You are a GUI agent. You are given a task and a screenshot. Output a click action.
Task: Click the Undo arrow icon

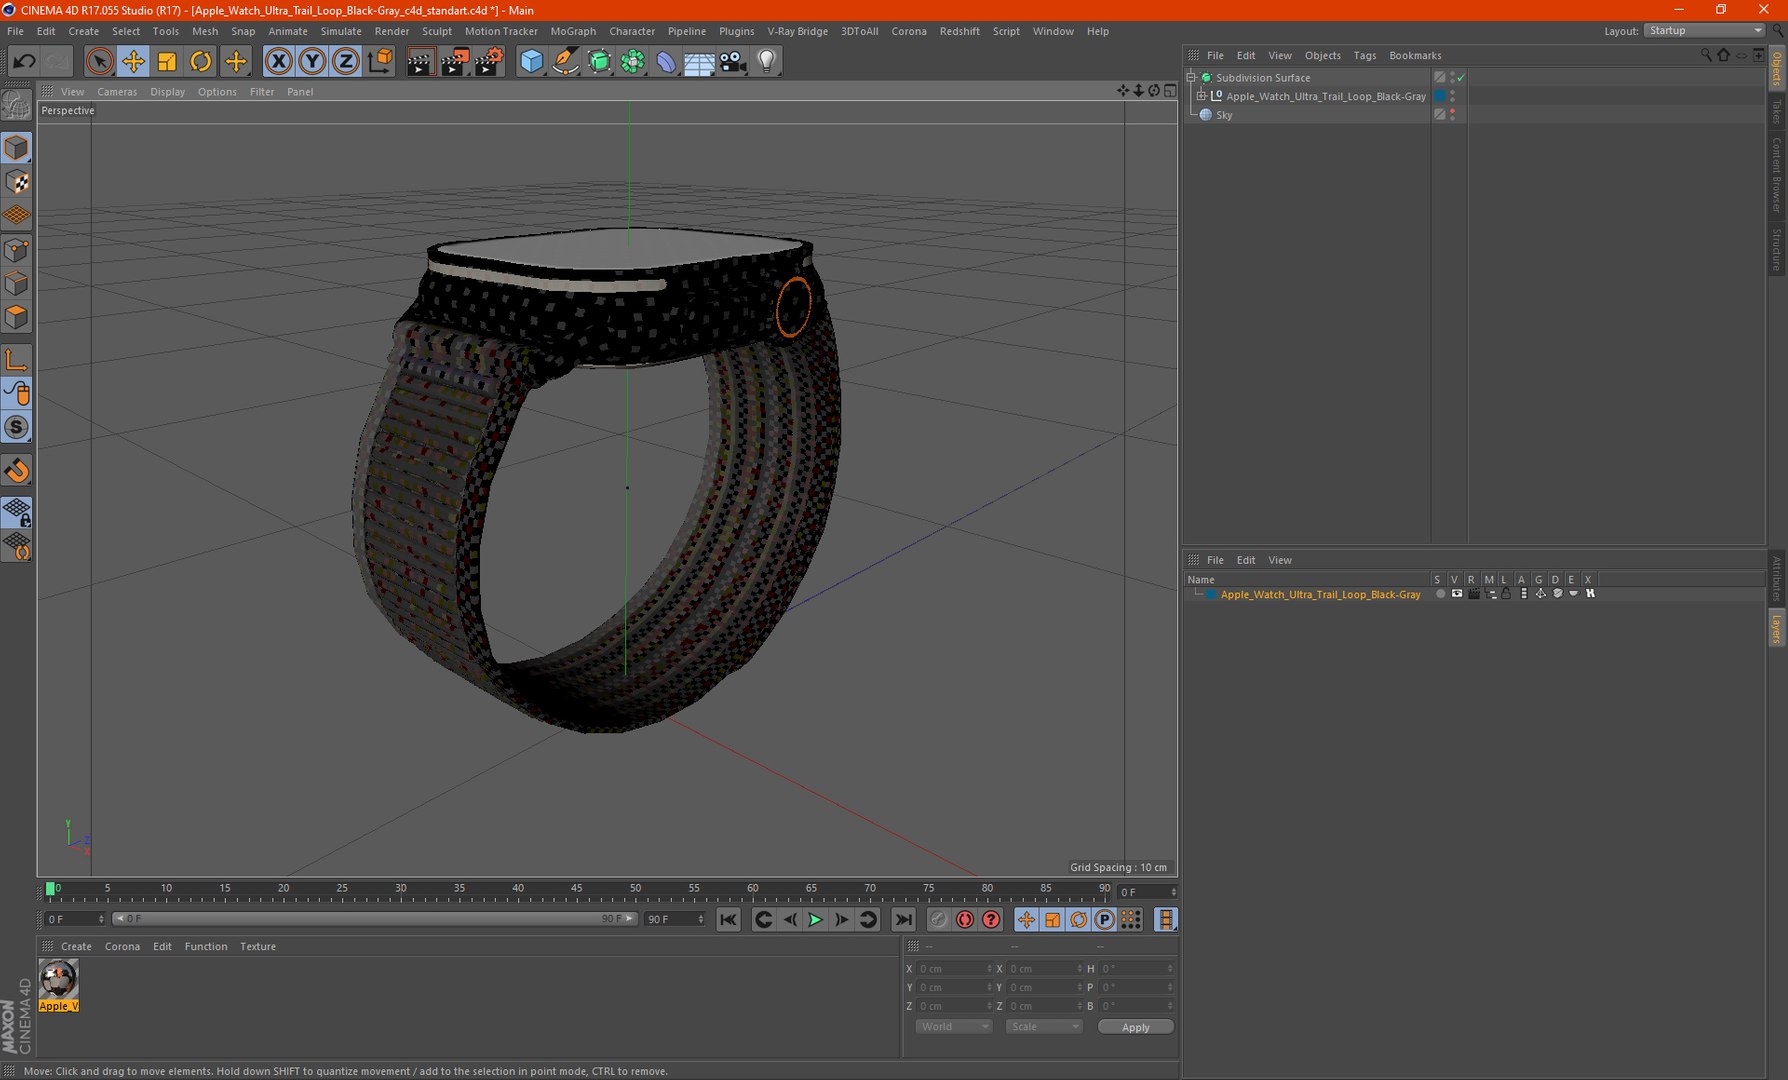[24, 62]
